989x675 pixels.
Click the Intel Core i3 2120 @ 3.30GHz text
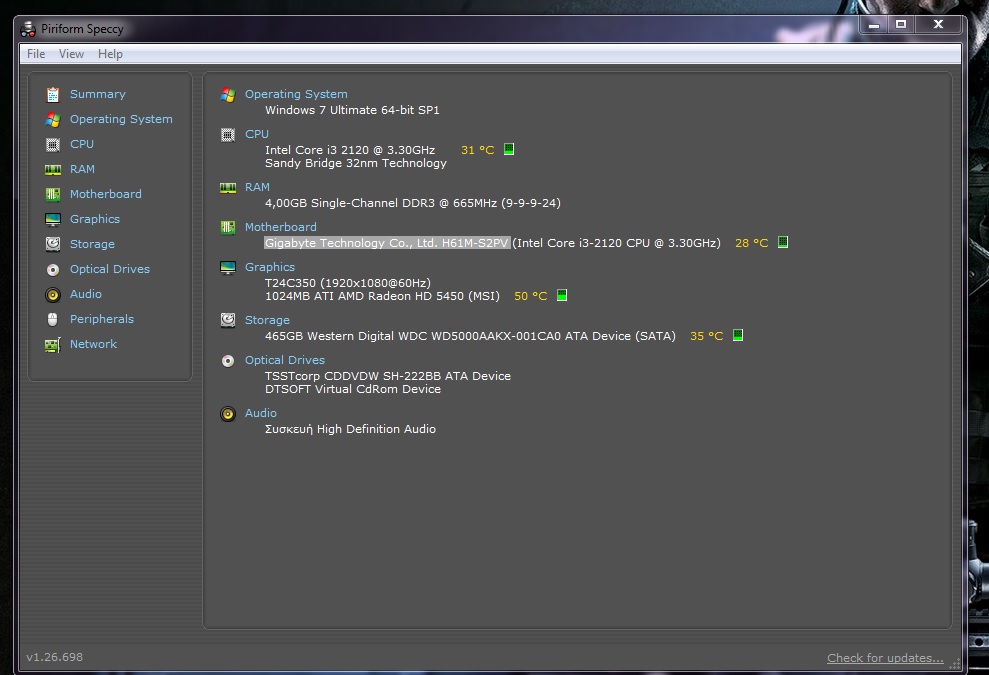click(350, 150)
